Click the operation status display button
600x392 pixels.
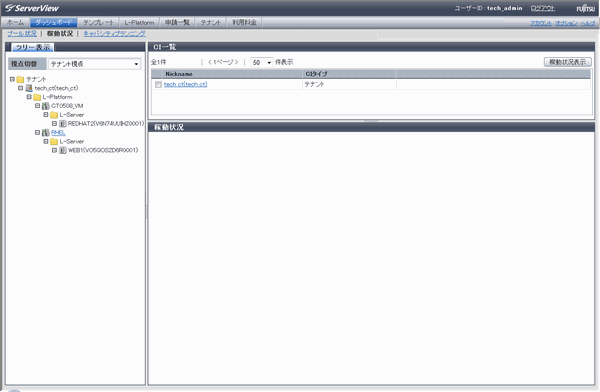[567, 62]
